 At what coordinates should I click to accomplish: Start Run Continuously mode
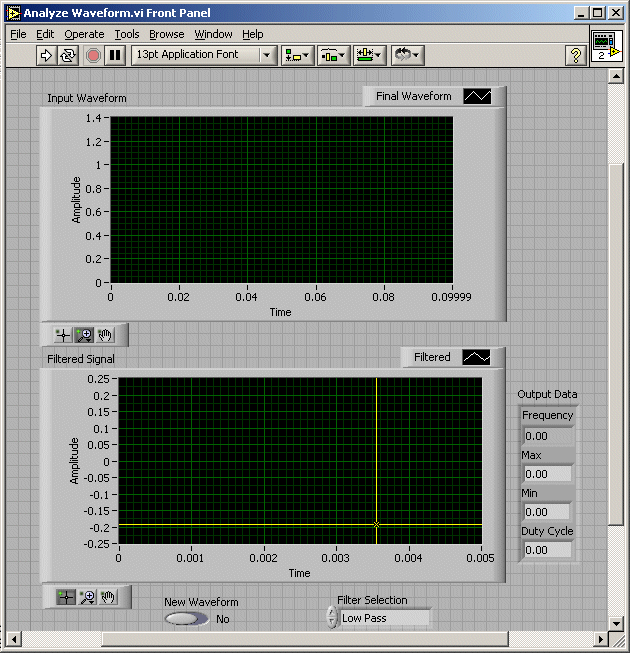(69, 55)
